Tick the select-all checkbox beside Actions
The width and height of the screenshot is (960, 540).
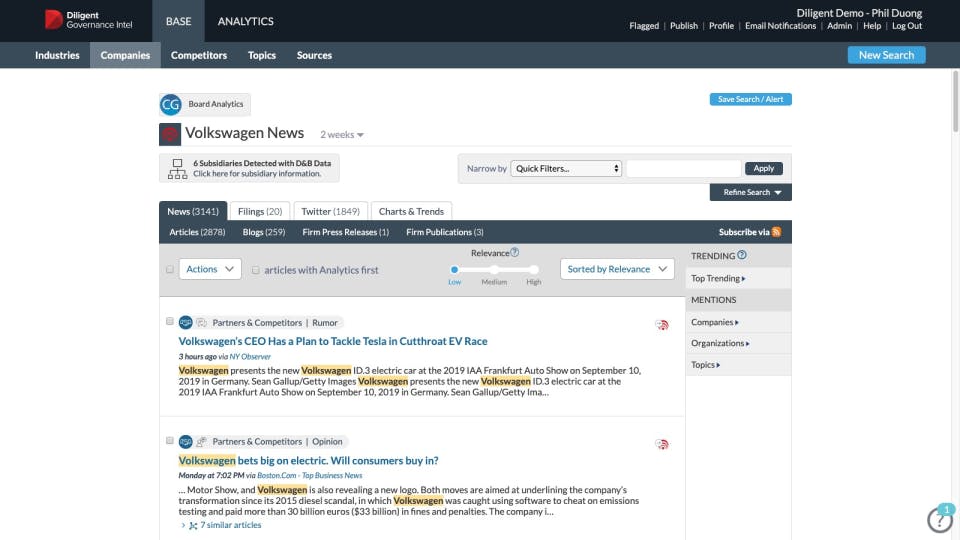click(170, 269)
